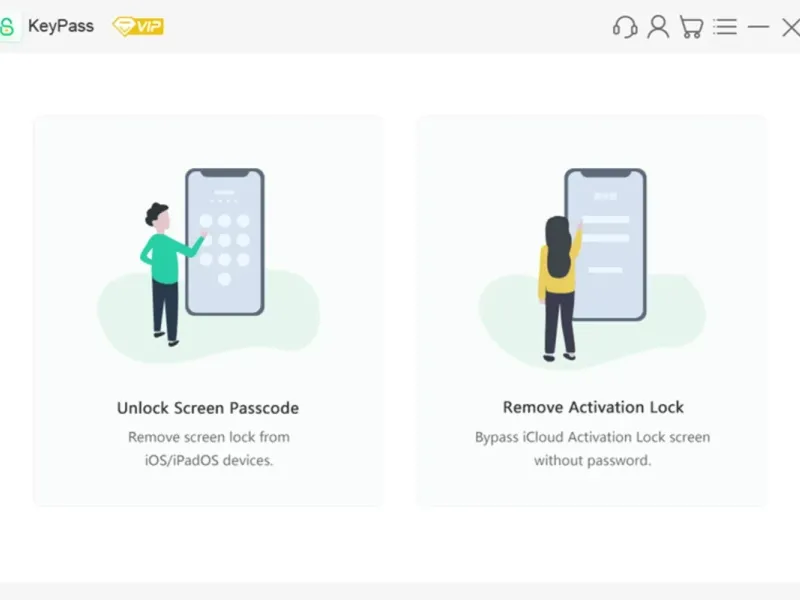
Task: Click 'Remove screen lock from' description text
Action: (x=209, y=437)
